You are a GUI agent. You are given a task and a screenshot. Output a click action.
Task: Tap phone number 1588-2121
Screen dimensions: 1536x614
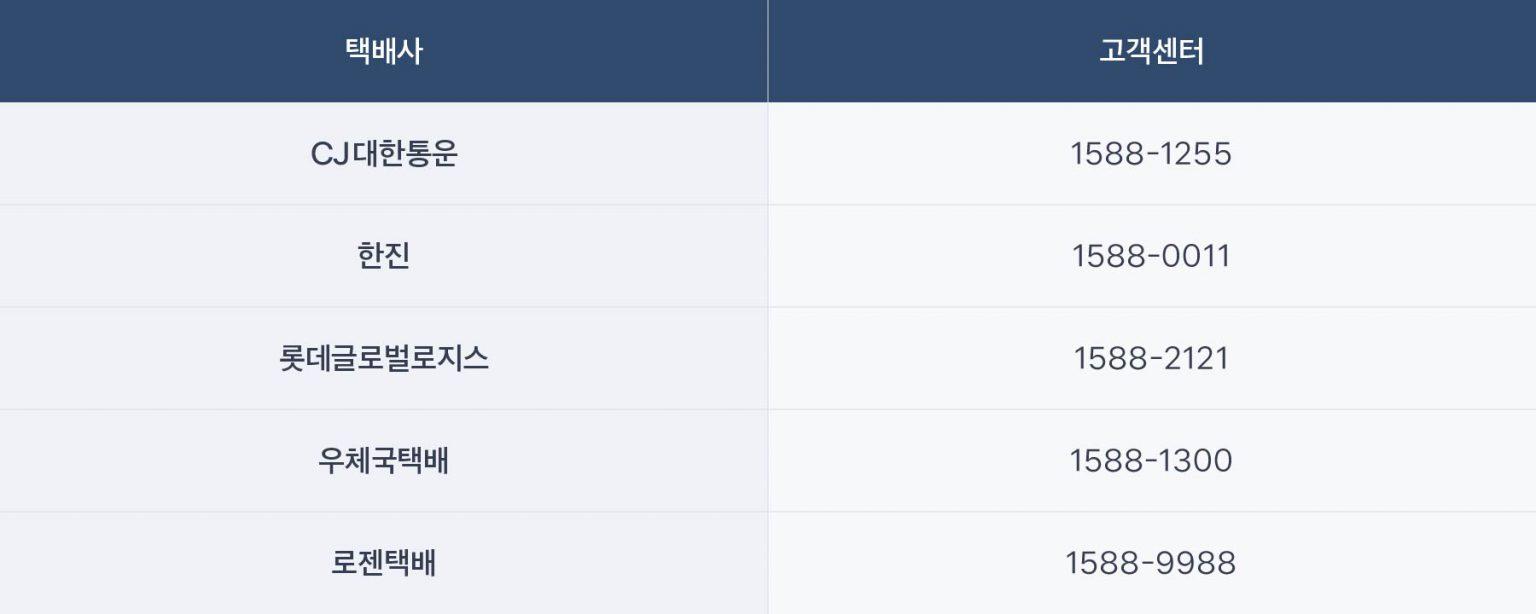click(1151, 359)
